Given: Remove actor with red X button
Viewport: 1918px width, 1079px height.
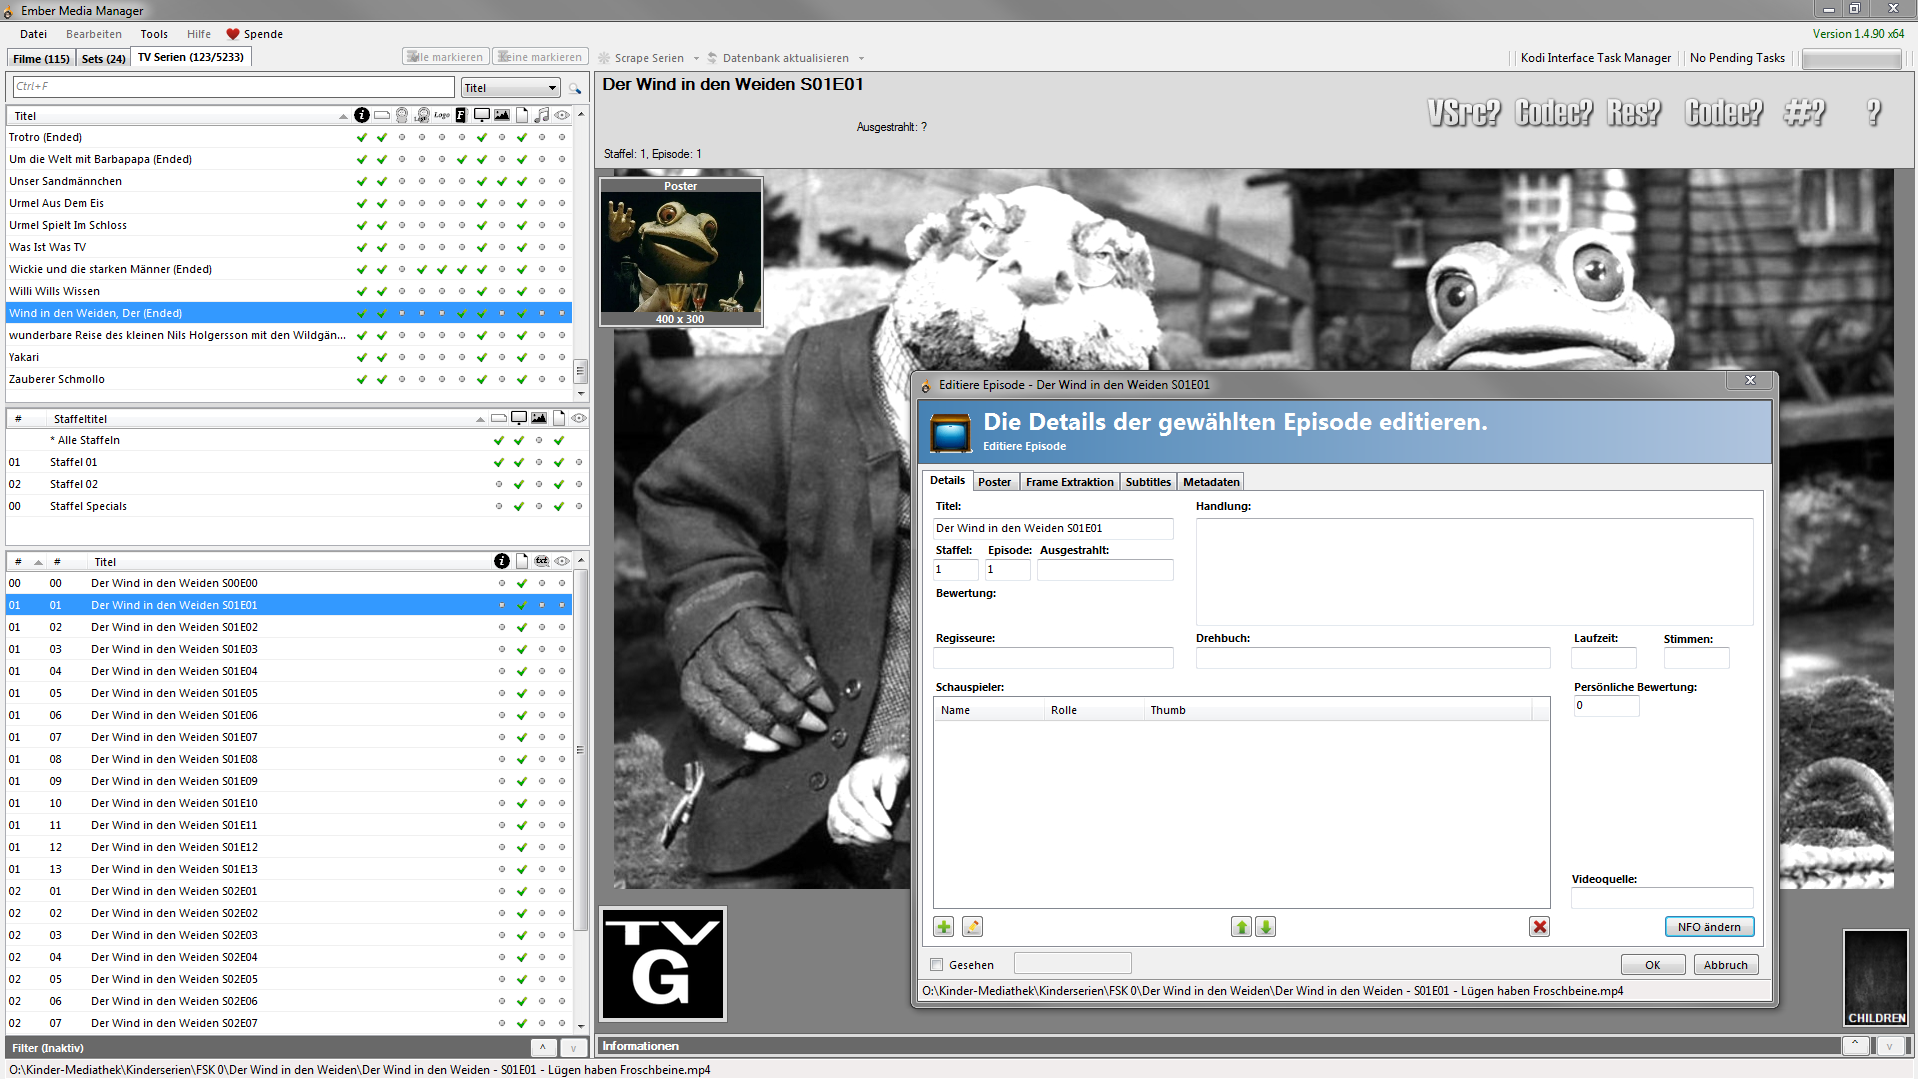Looking at the screenshot, I should pyautogui.click(x=1539, y=927).
